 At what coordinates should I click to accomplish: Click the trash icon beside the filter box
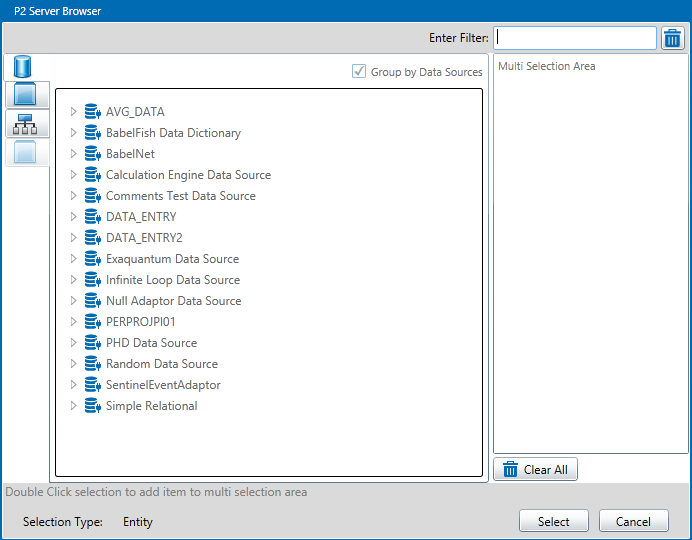pyautogui.click(x=673, y=38)
